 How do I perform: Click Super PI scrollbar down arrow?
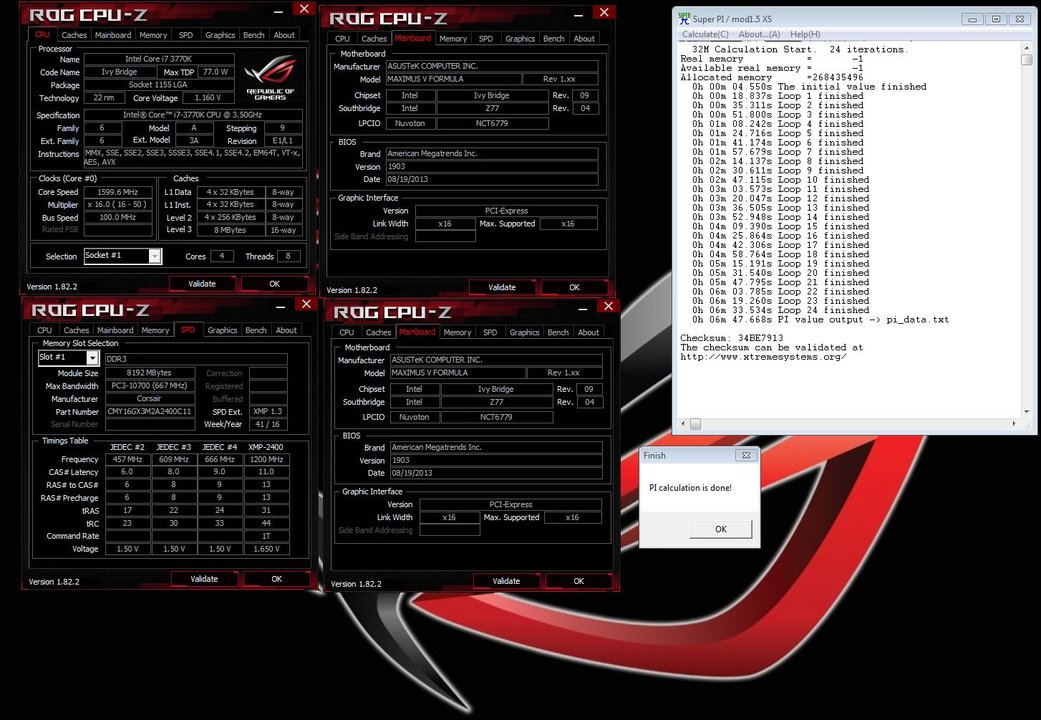[x=1026, y=412]
